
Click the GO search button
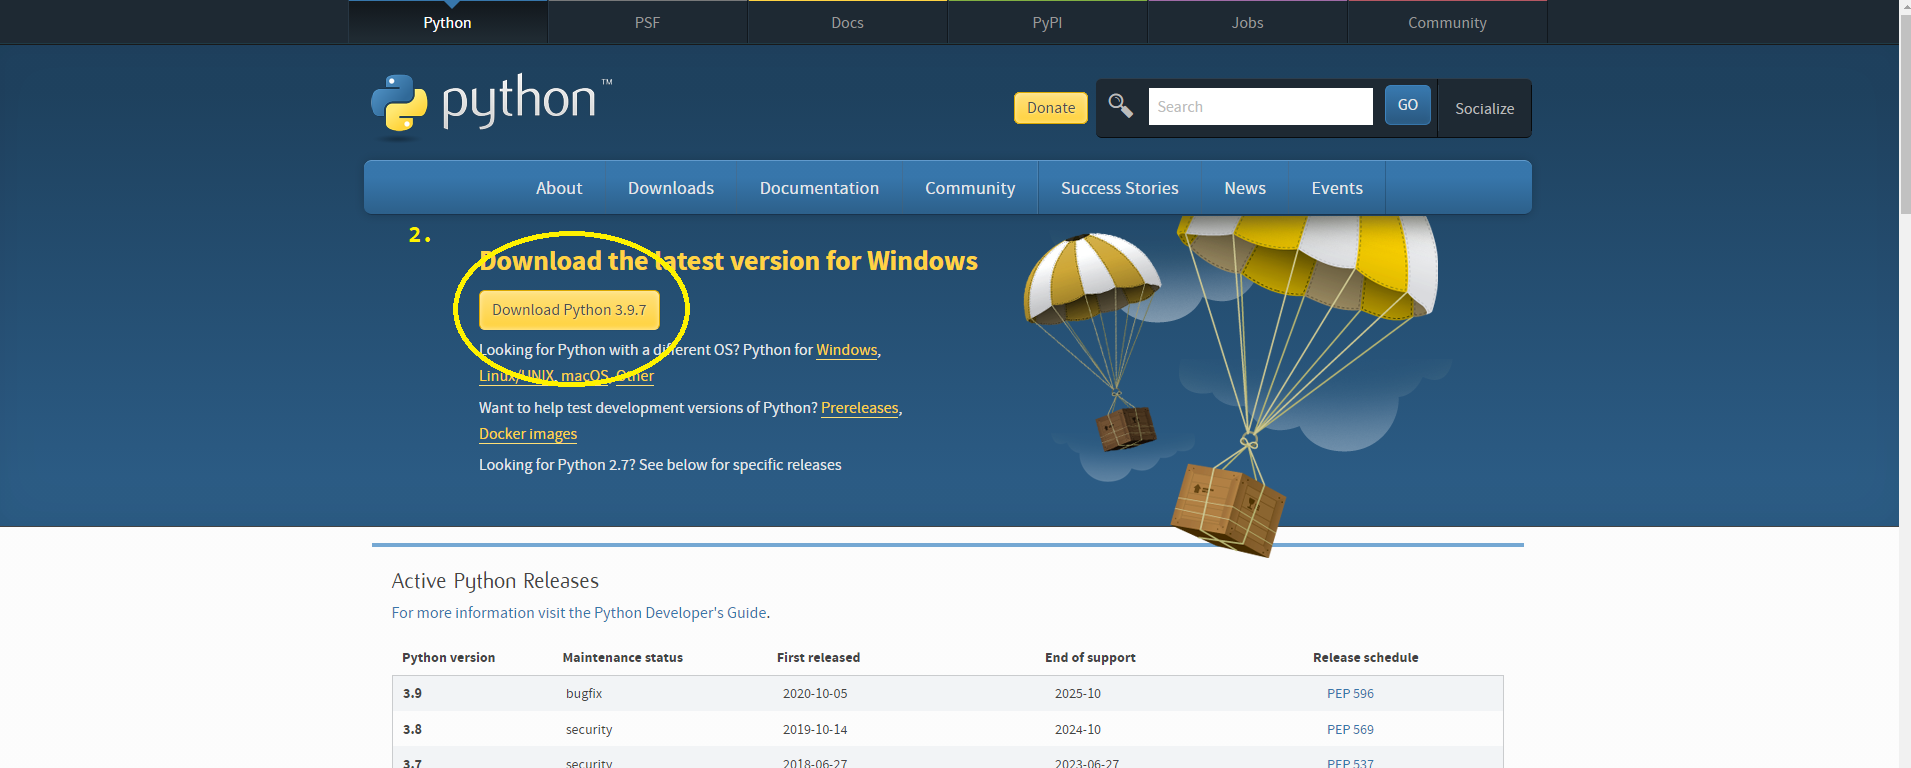coord(1407,105)
